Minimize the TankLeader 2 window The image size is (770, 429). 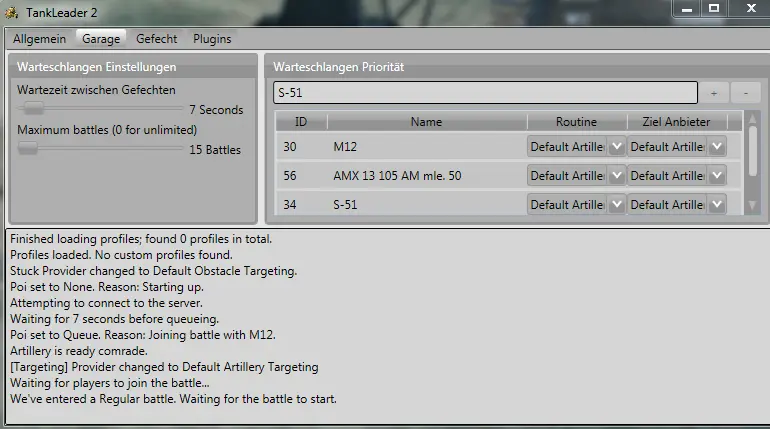coord(687,9)
